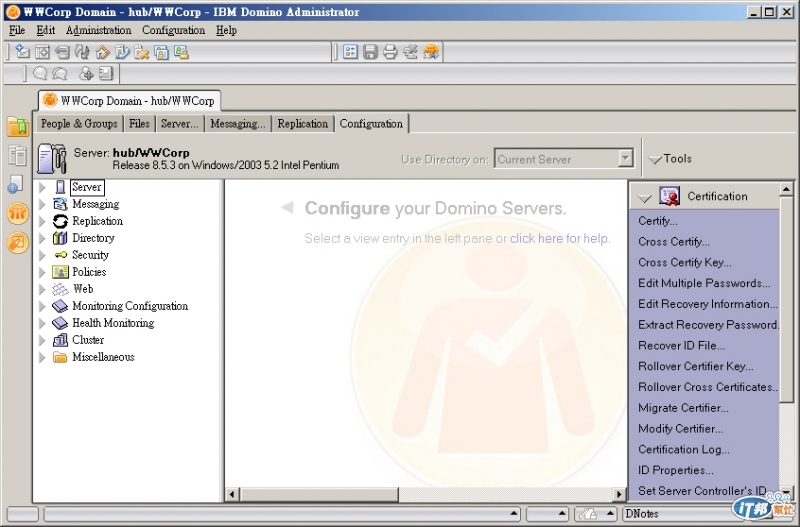
Task: Open the Help menu
Action: point(226,30)
